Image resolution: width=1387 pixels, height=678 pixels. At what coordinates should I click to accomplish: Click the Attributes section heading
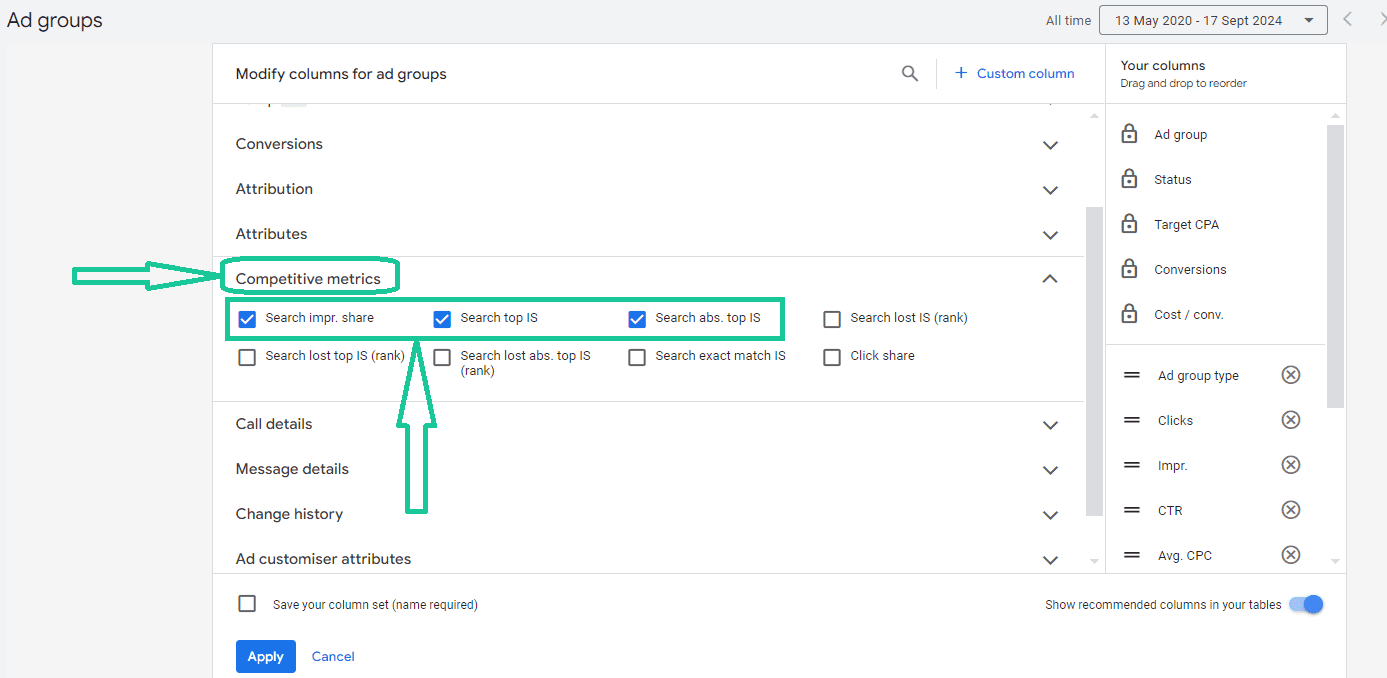[271, 234]
